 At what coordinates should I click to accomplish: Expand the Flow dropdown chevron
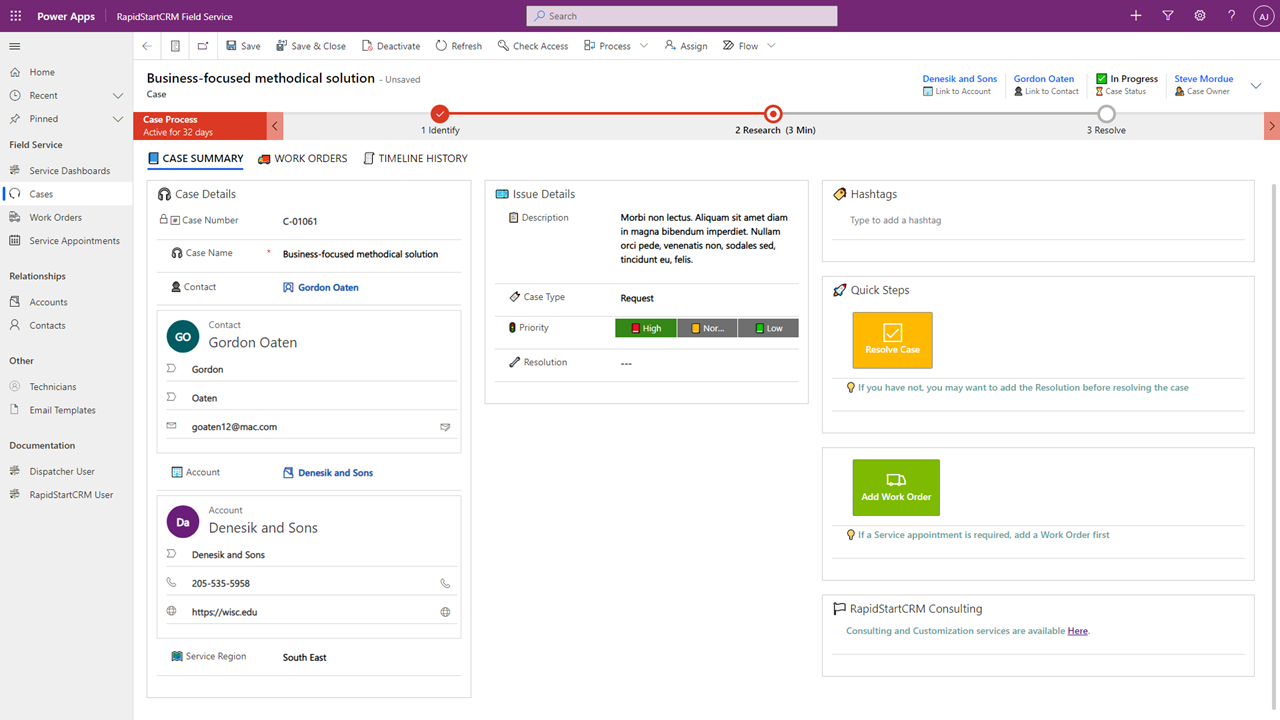tap(771, 46)
